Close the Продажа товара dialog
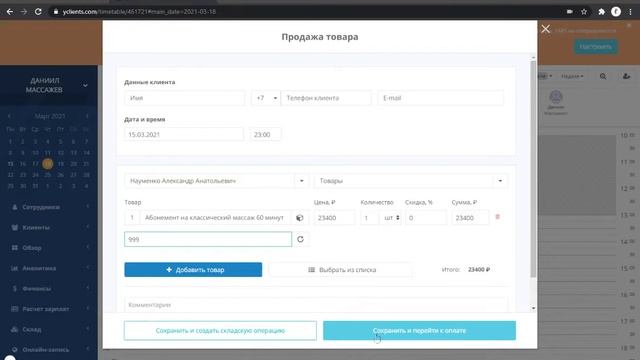 [x=545, y=29]
